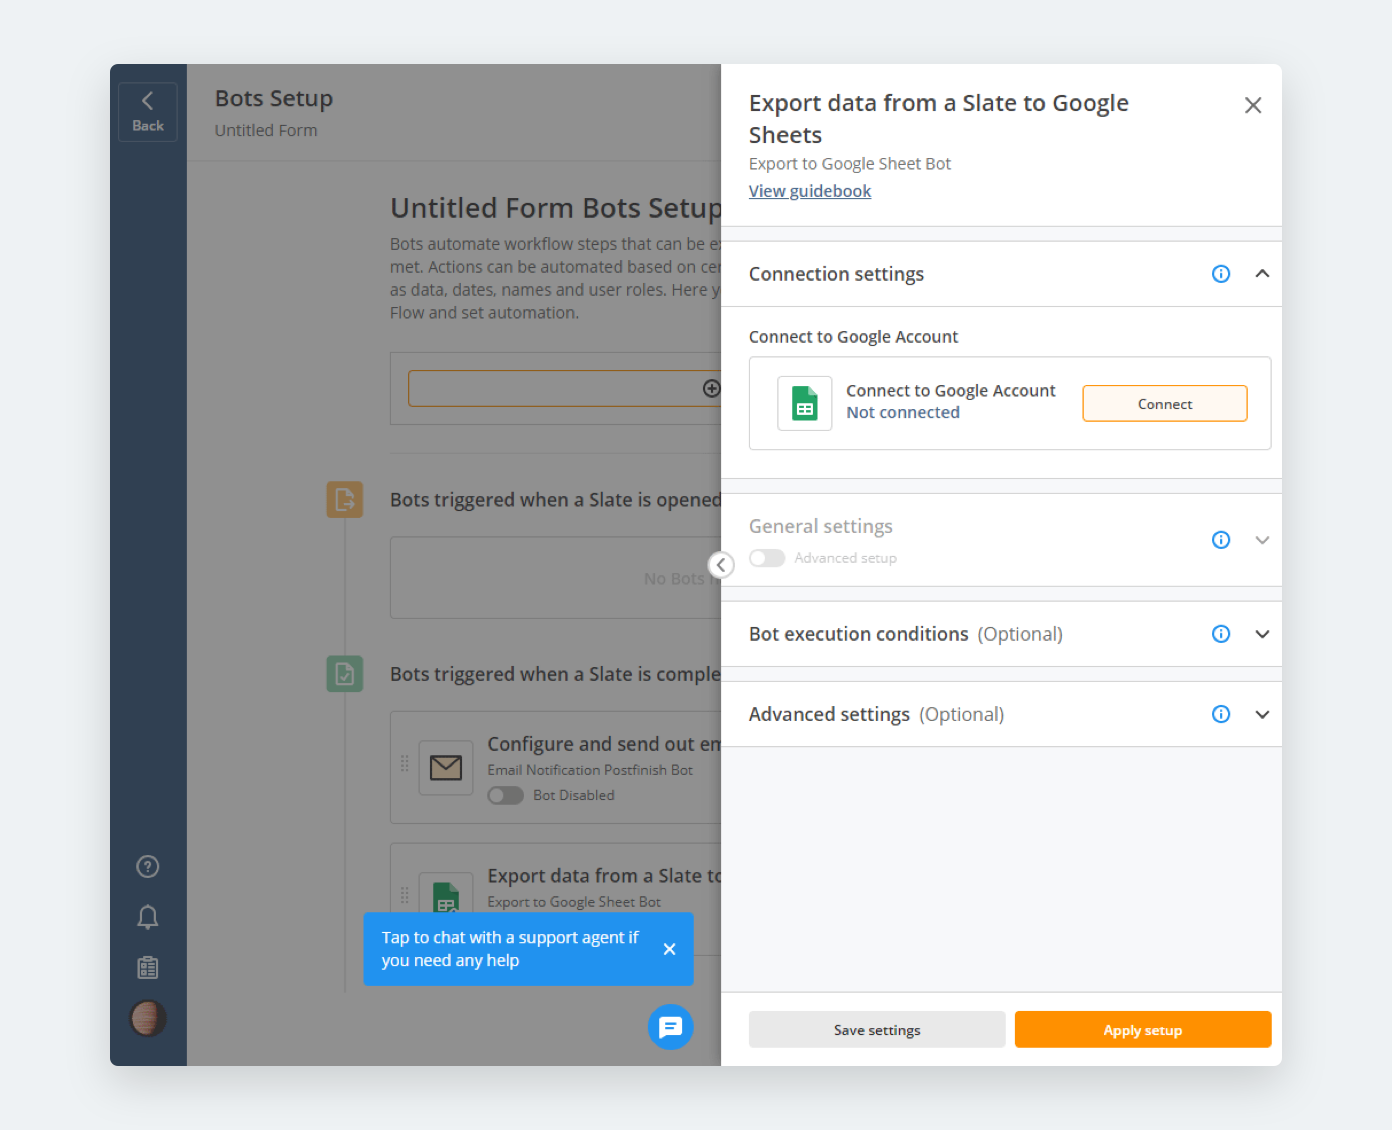Click the Back arrow button
The width and height of the screenshot is (1392, 1130).
pyautogui.click(x=148, y=112)
